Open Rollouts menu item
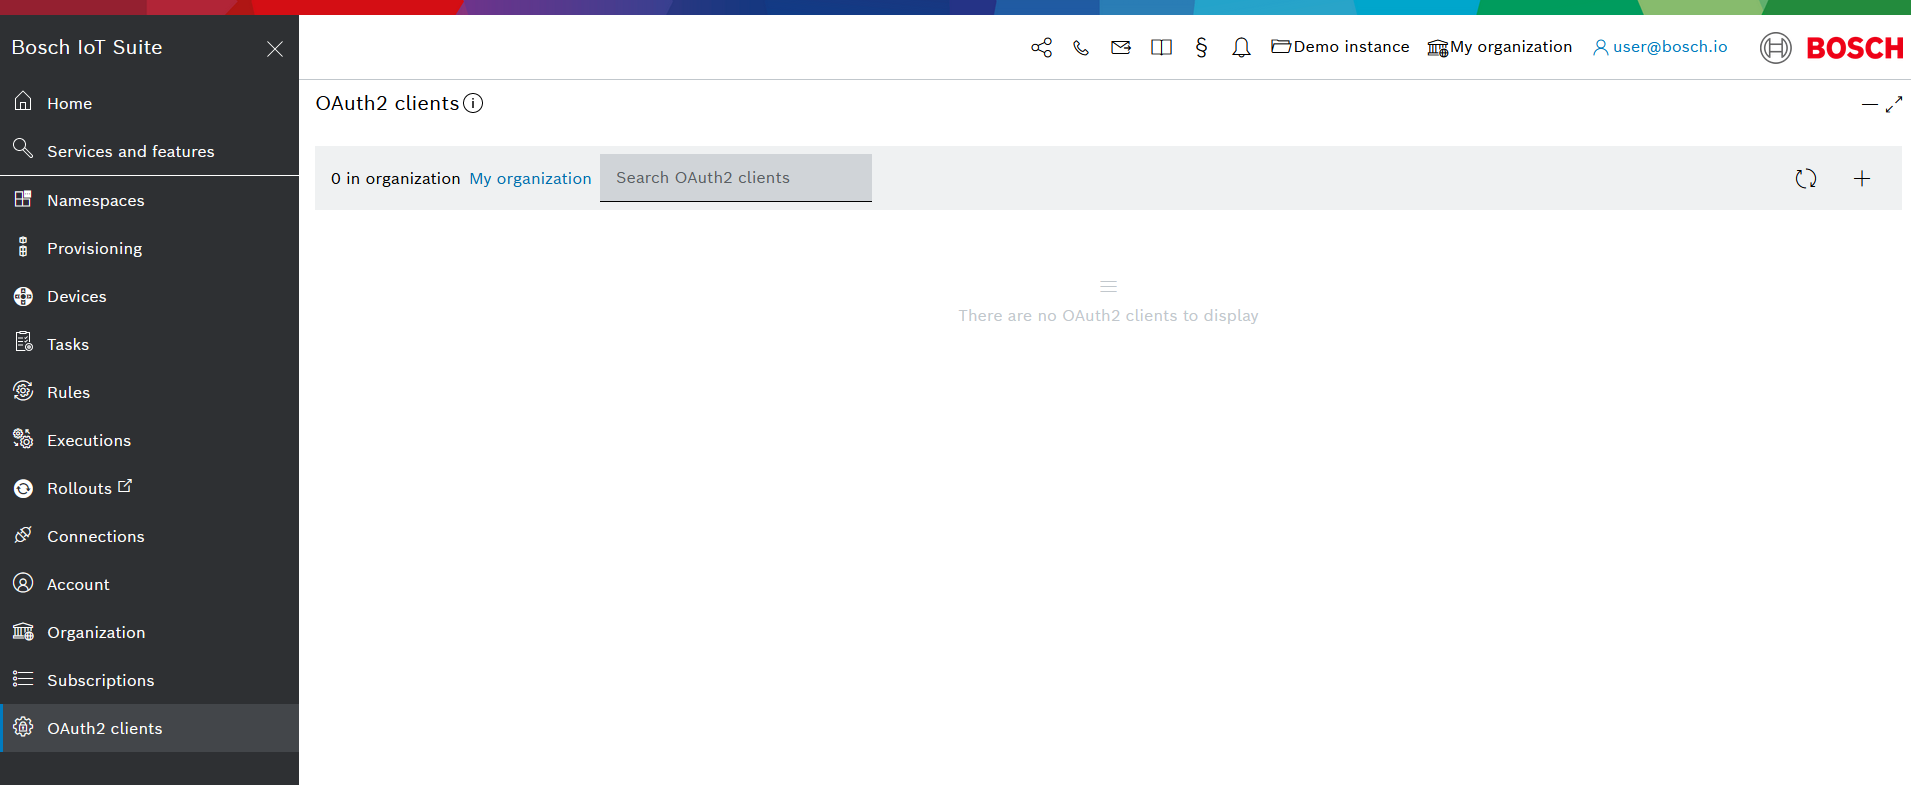Viewport: 1911px width, 785px height. pyautogui.click(x=149, y=488)
